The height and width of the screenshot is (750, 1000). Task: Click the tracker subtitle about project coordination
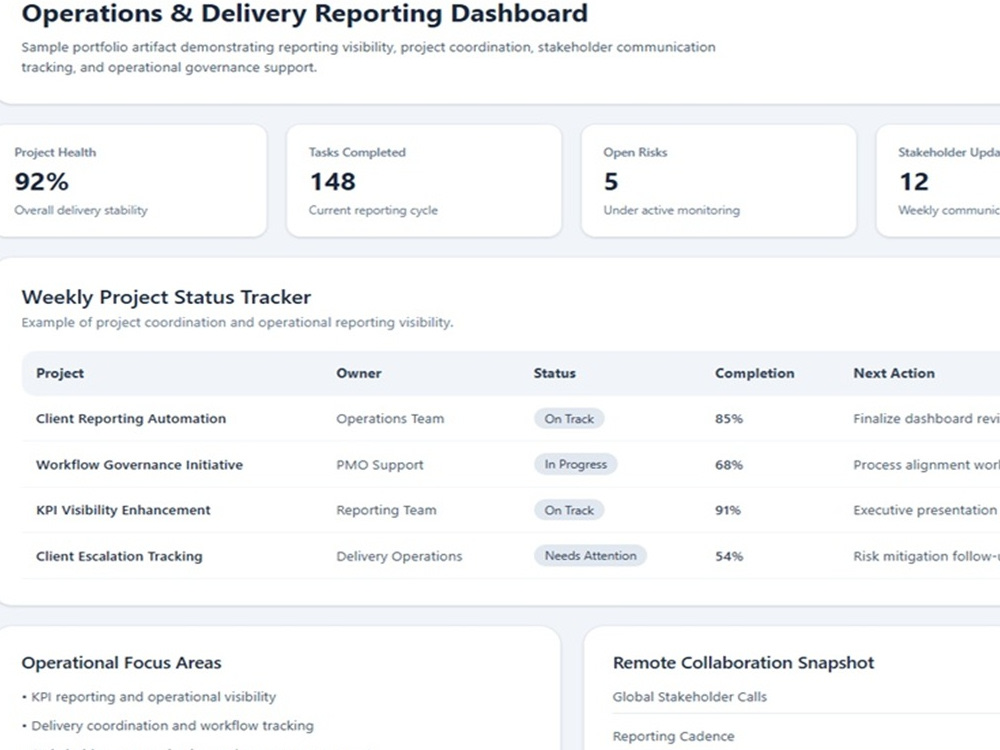pyautogui.click(x=237, y=323)
